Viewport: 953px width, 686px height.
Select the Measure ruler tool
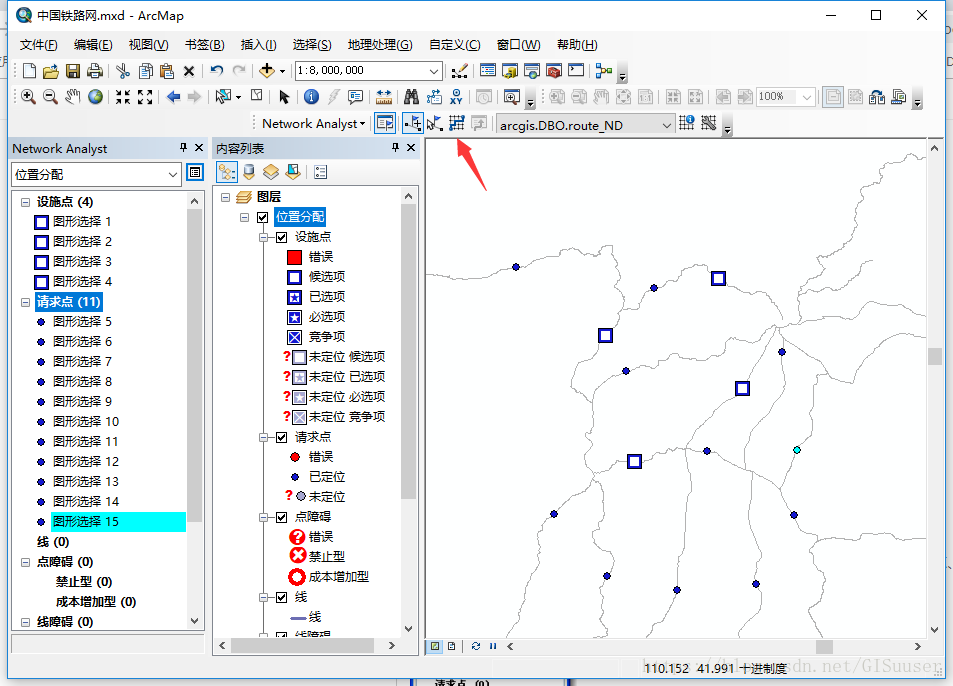[384, 97]
